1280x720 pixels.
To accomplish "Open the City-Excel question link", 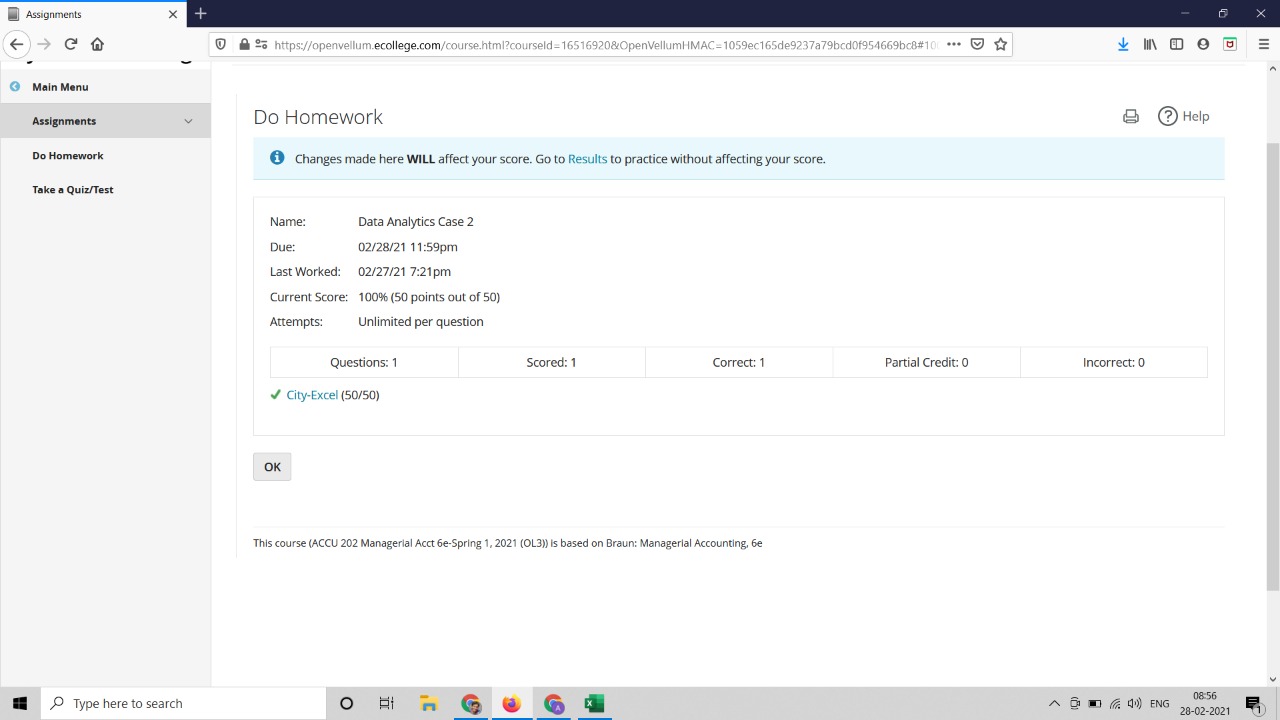I will [x=312, y=395].
